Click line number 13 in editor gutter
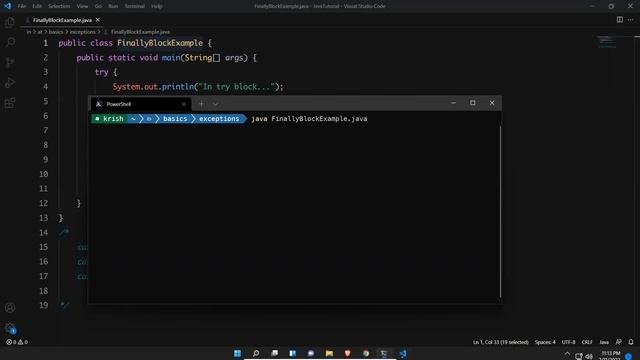The width and height of the screenshot is (640, 360). (44, 218)
